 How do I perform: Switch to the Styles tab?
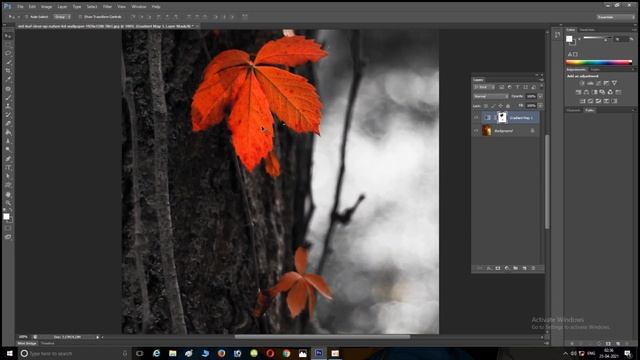pyautogui.click(x=596, y=70)
